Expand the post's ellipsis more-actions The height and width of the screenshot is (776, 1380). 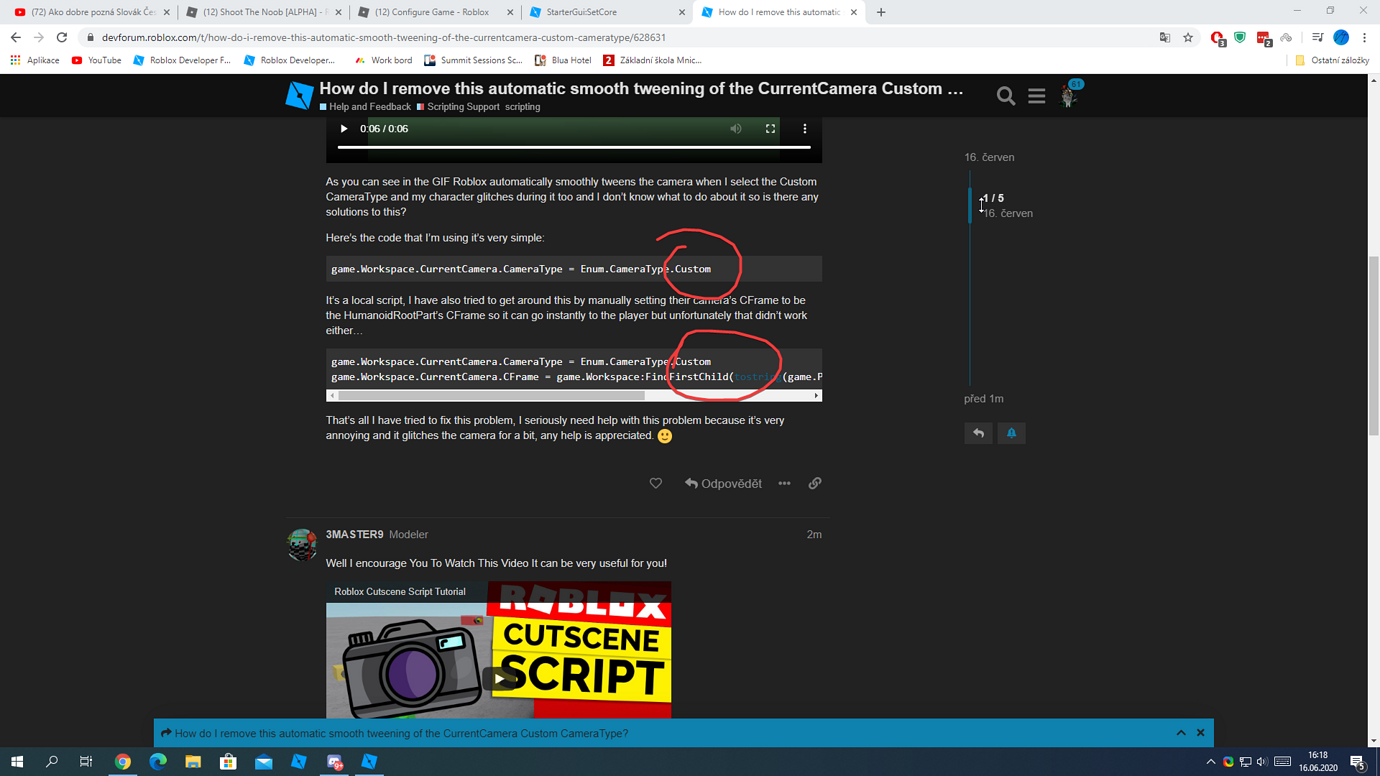point(784,483)
